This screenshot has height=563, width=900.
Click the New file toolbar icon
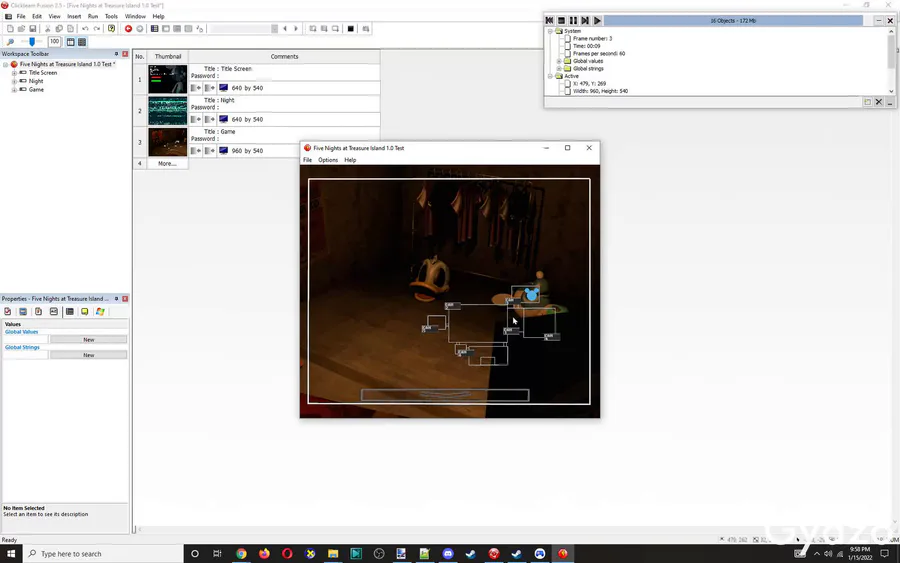click(10, 29)
